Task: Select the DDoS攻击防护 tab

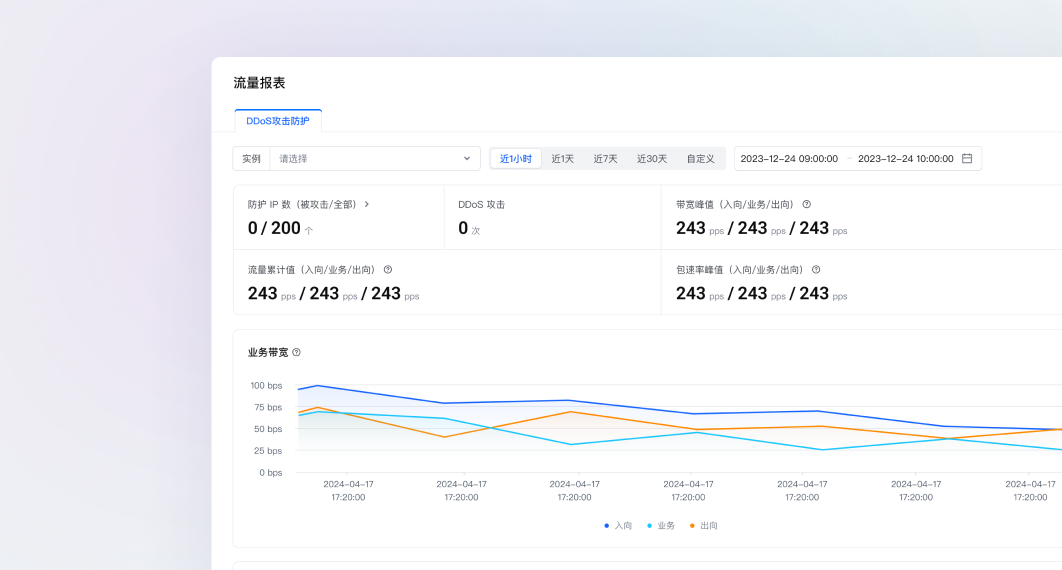Action: [278, 121]
